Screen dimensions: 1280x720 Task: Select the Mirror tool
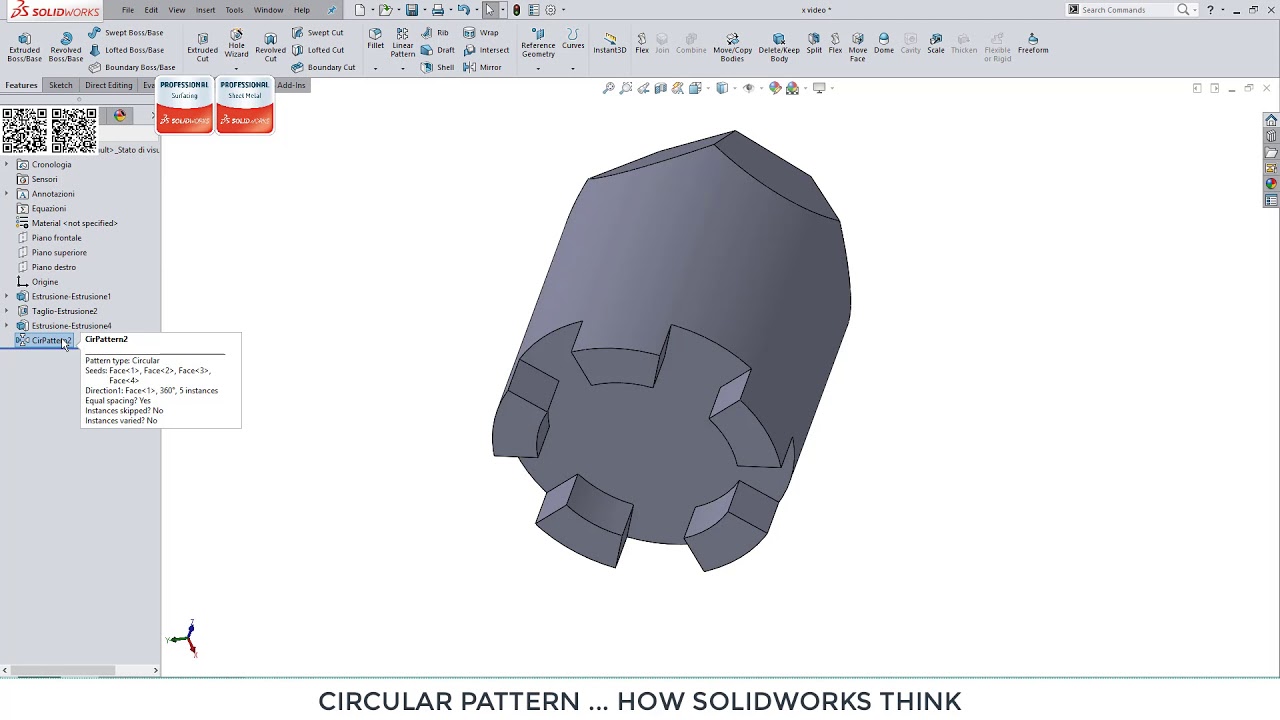[483, 67]
